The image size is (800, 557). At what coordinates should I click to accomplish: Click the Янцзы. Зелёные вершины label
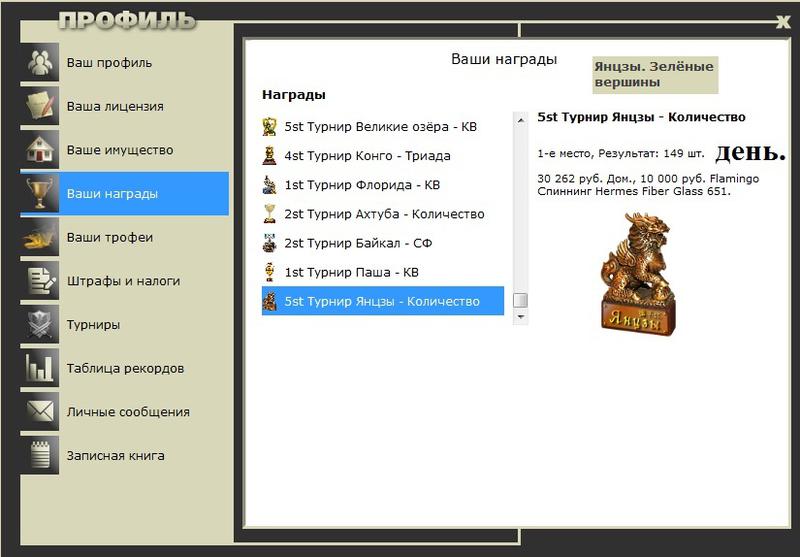click(655, 74)
